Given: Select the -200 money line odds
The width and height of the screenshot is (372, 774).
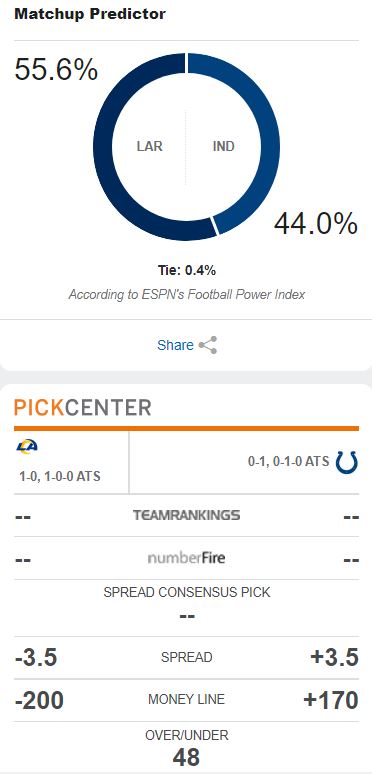Looking at the screenshot, I should click(39, 700).
